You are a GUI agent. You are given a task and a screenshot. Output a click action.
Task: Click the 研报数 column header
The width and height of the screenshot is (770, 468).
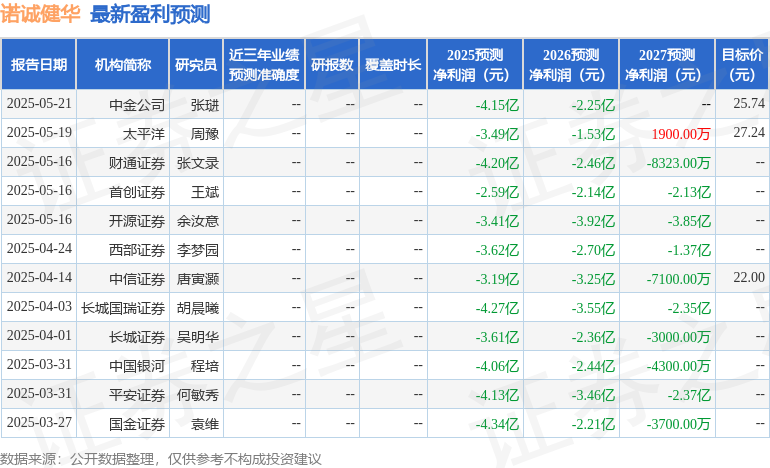pyautogui.click(x=332, y=64)
